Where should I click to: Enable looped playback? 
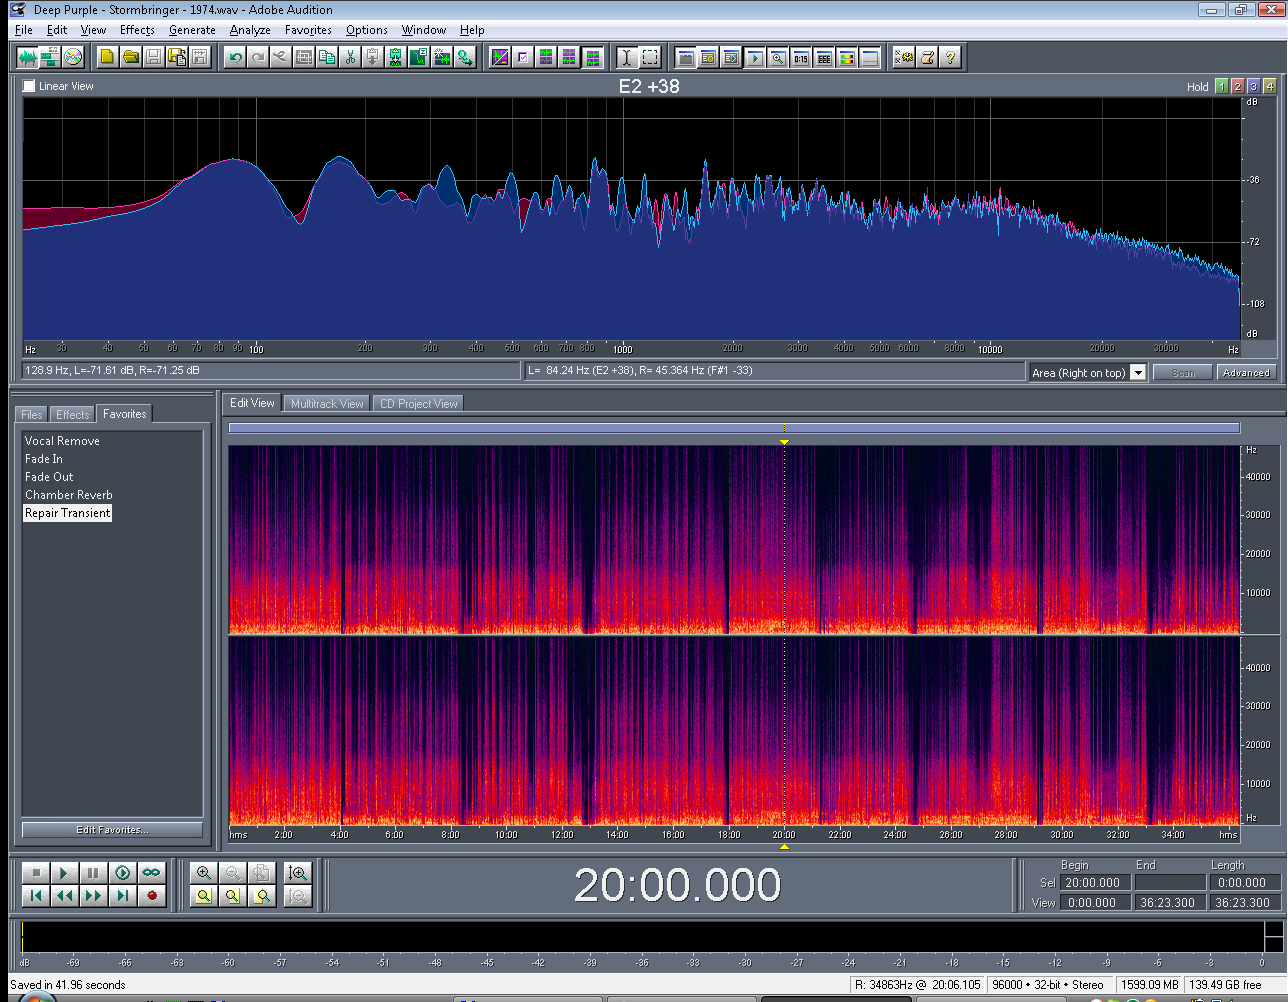152,873
